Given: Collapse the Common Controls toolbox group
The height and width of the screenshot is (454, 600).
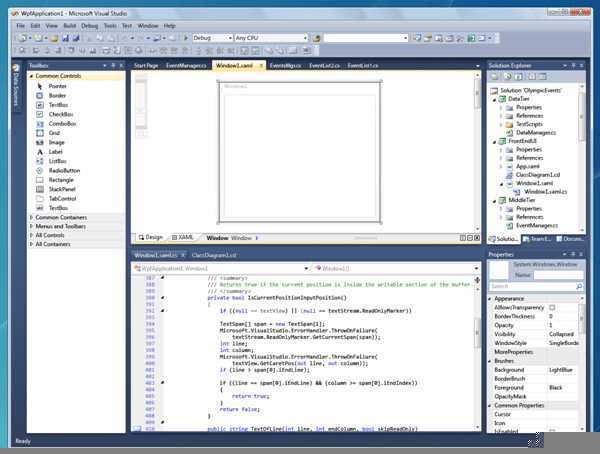Looking at the screenshot, I should pyautogui.click(x=32, y=76).
